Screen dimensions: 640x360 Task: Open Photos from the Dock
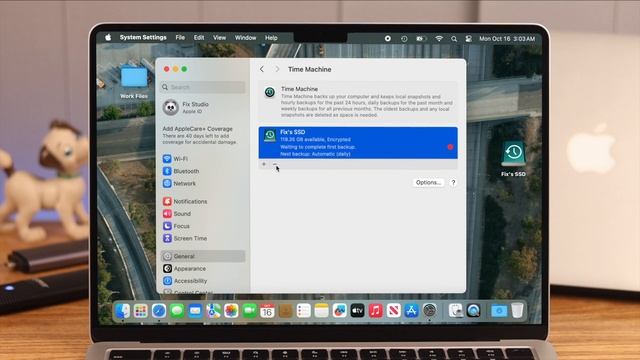pyautogui.click(x=231, y=311)
